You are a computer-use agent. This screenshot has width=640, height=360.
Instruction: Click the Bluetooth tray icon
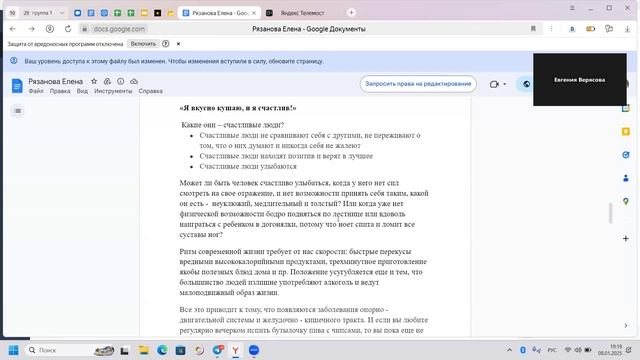(x=523, y=350)
